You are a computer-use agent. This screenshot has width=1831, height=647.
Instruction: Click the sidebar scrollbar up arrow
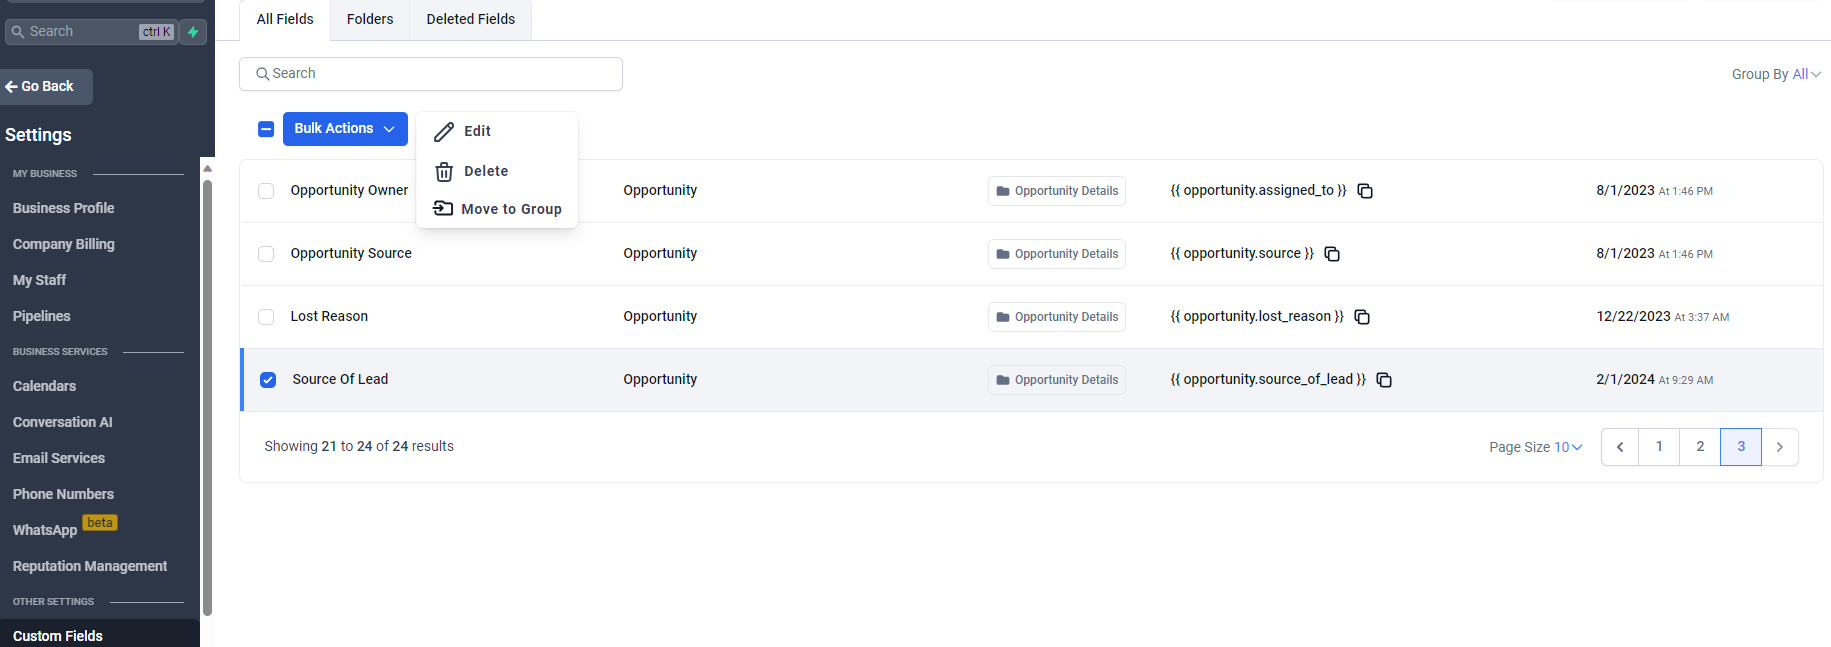207,168
